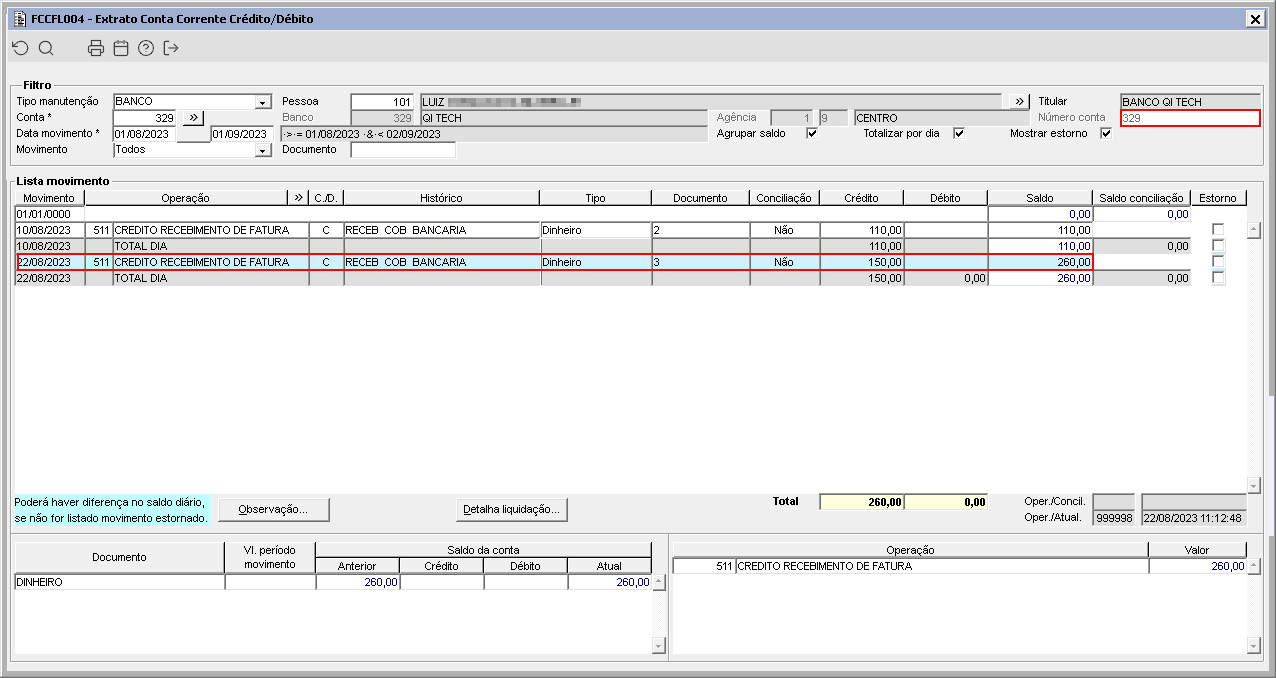Viewport: 1276px width, 678px height.
Task: Click the Histórico column header
Action: (441, 198)
